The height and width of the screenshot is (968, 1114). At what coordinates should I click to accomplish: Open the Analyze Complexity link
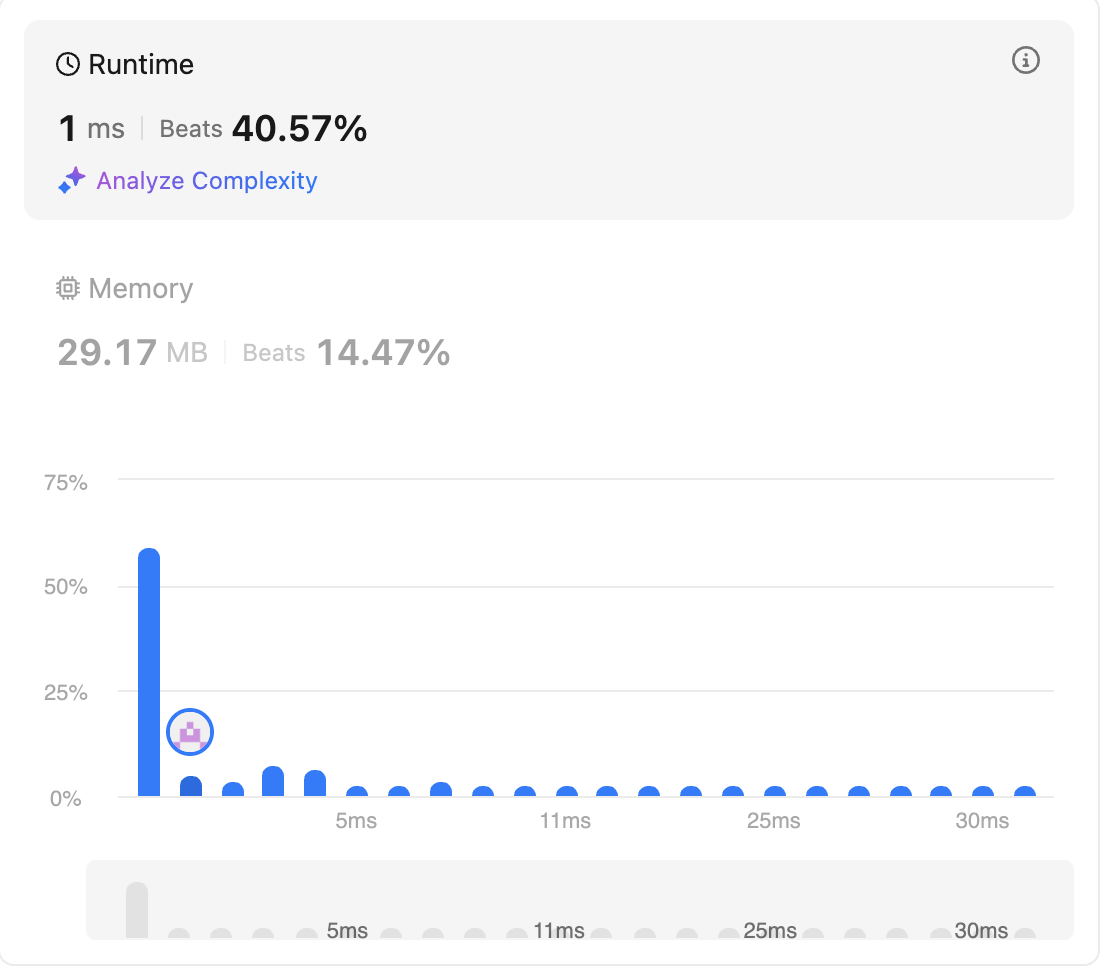pos(206,181)
